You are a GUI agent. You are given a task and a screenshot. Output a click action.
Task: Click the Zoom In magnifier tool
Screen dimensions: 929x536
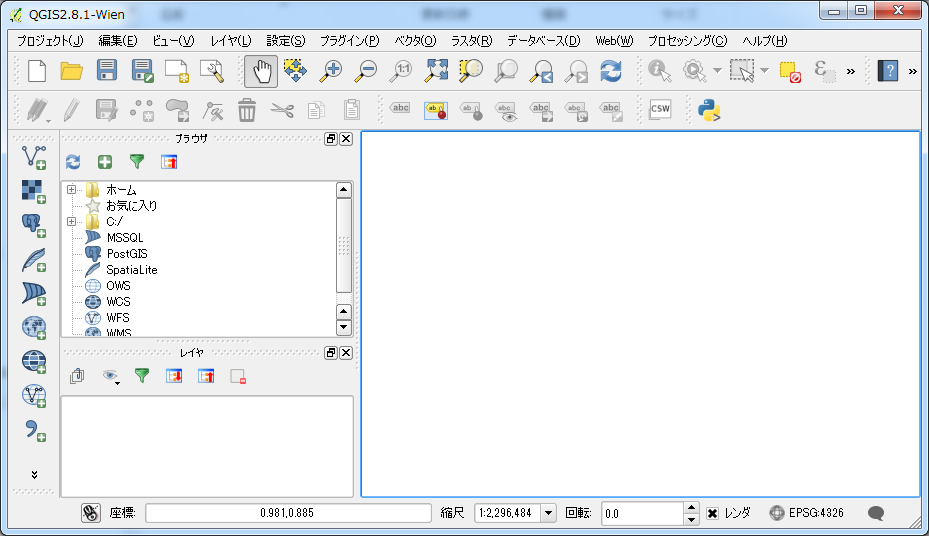coord(329,71)
